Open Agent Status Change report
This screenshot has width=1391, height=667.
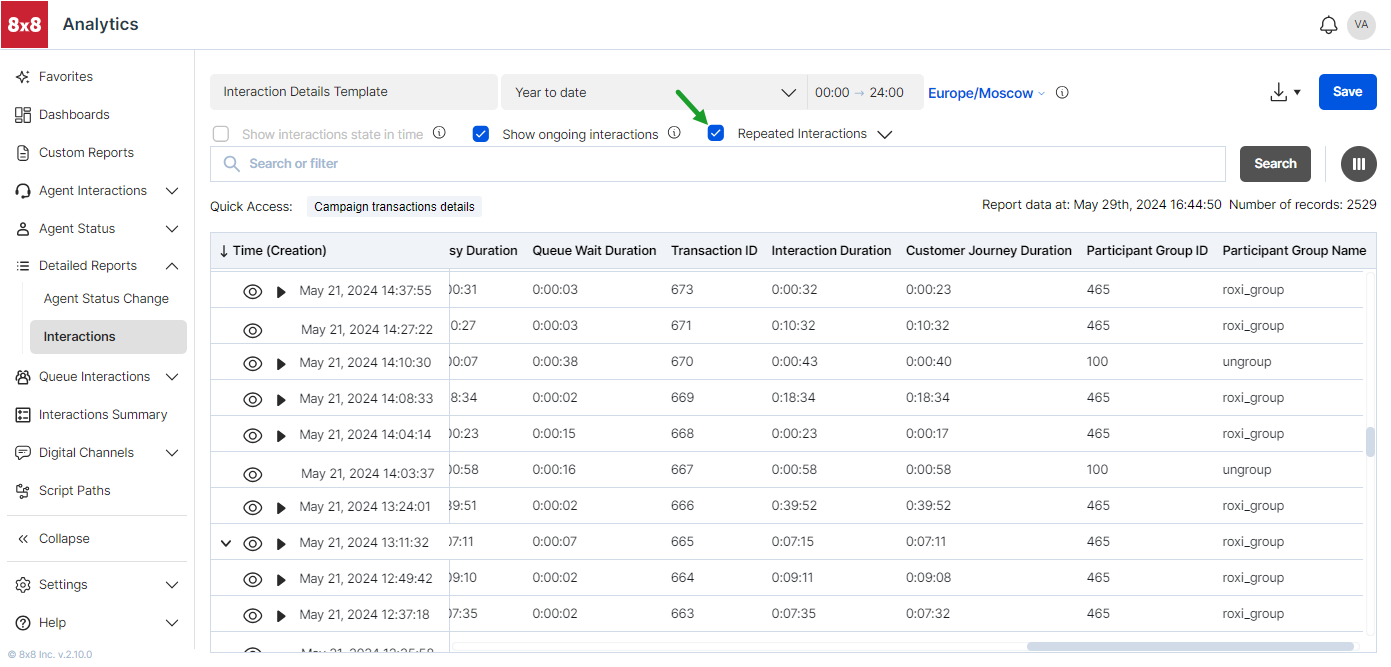(x=106, y=299)
